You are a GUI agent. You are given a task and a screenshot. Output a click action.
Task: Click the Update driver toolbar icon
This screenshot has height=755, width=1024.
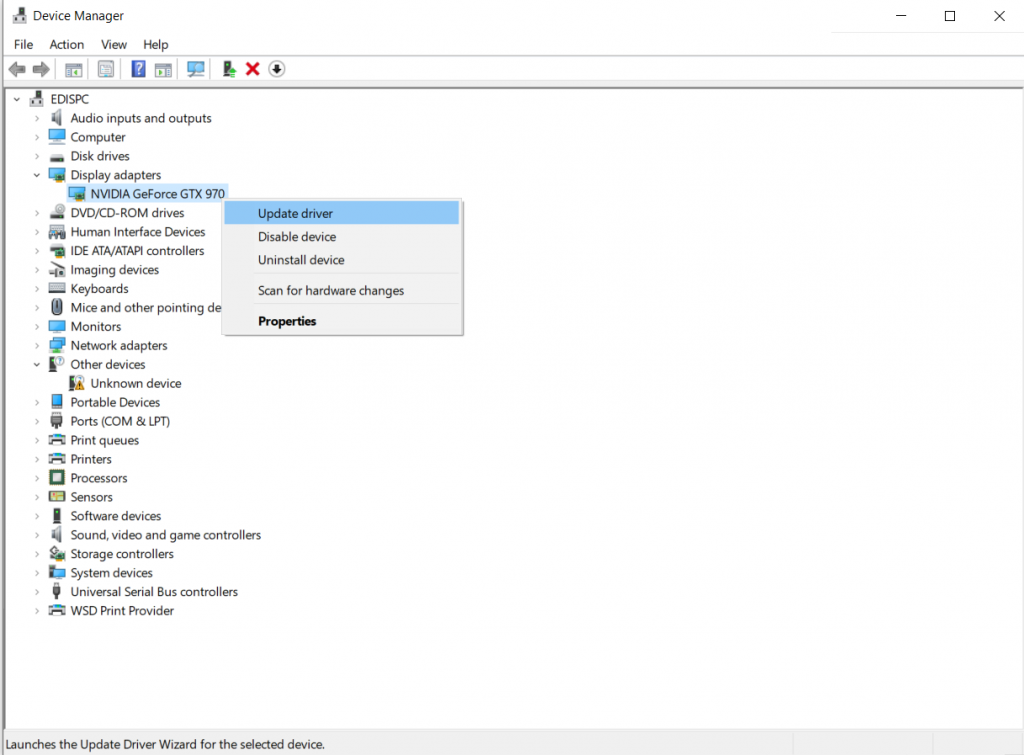(229, 69)
